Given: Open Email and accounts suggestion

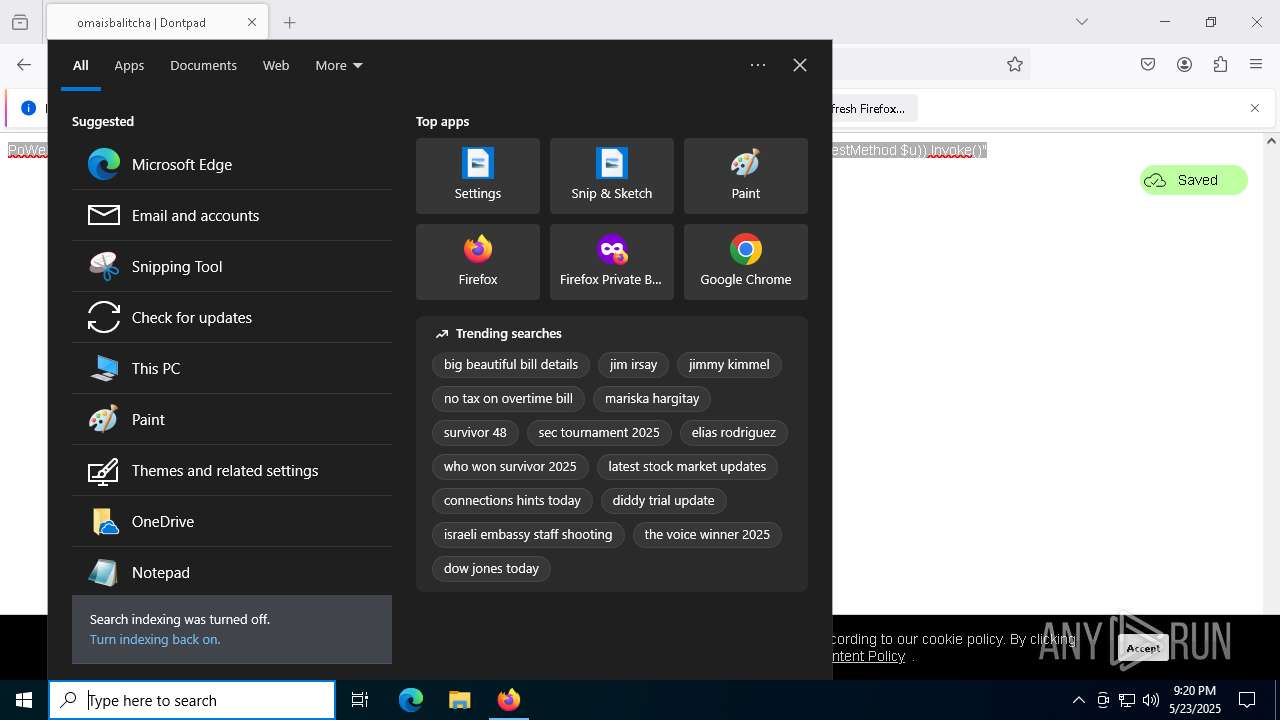Looking at the screenshot, I should click(232, 215).
